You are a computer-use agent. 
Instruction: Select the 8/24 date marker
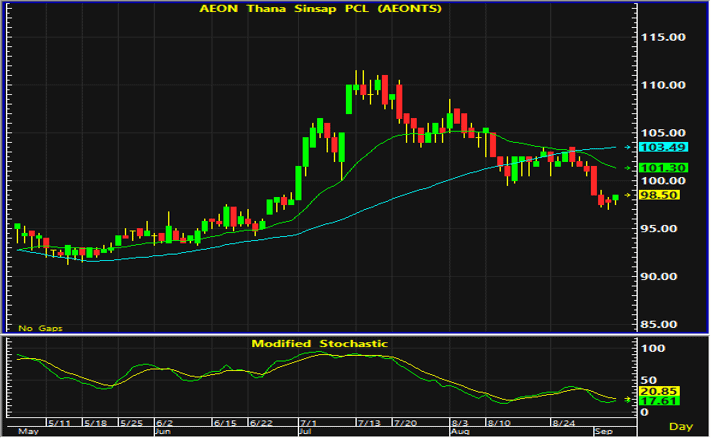[x=564, y=423]
